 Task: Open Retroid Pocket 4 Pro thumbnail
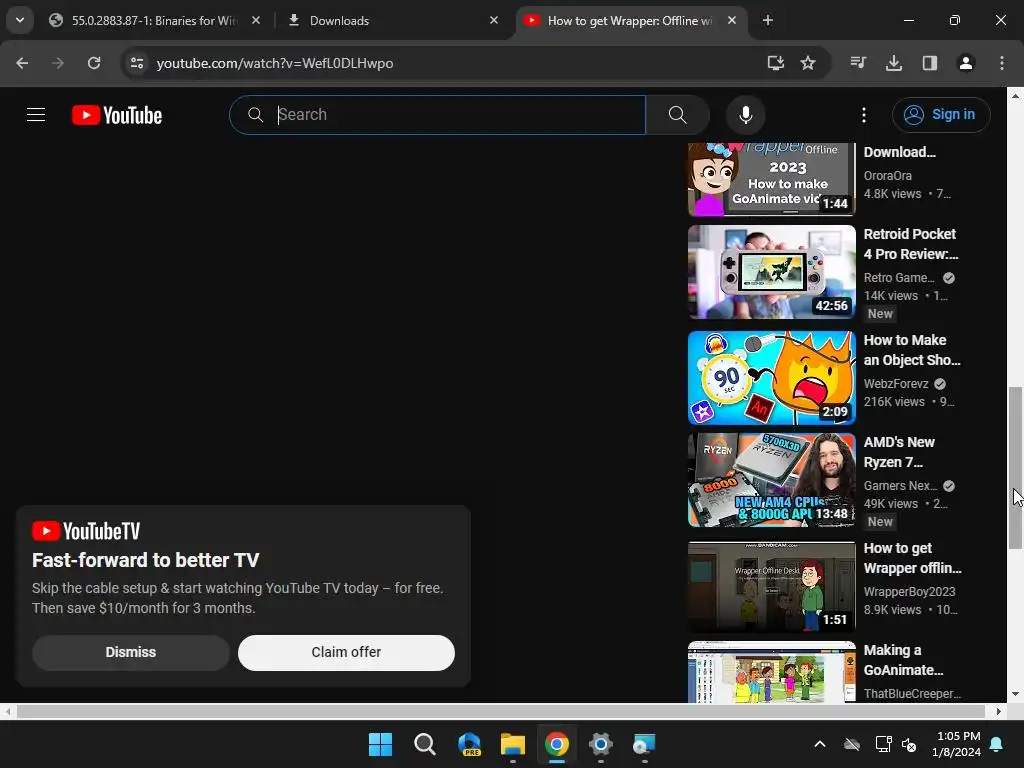pyautogui.click(x=771, y=272)
